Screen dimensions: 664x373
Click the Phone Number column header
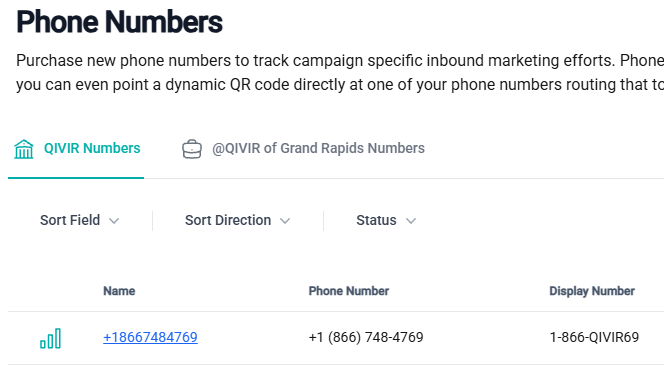(x=349, y=291)
